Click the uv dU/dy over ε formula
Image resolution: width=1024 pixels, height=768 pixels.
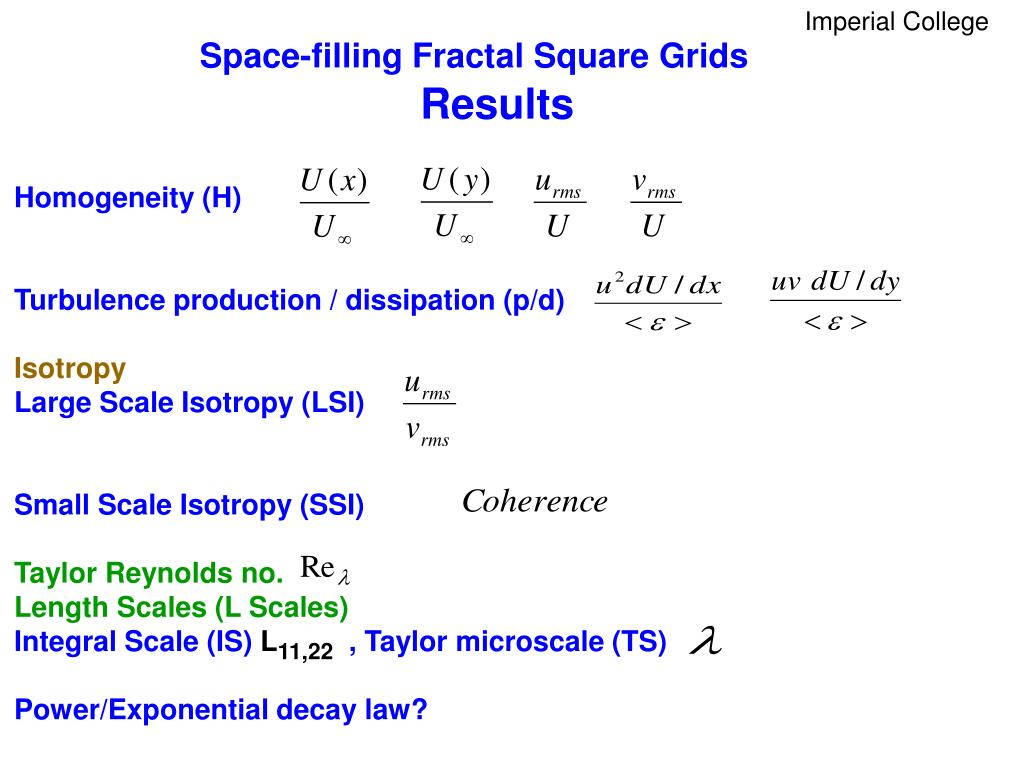(x=835, y=301)
